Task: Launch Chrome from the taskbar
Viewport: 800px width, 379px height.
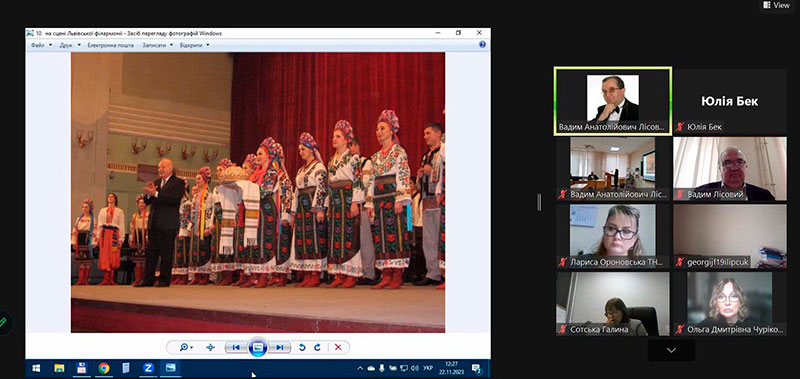Action: (x=104, y=368)
